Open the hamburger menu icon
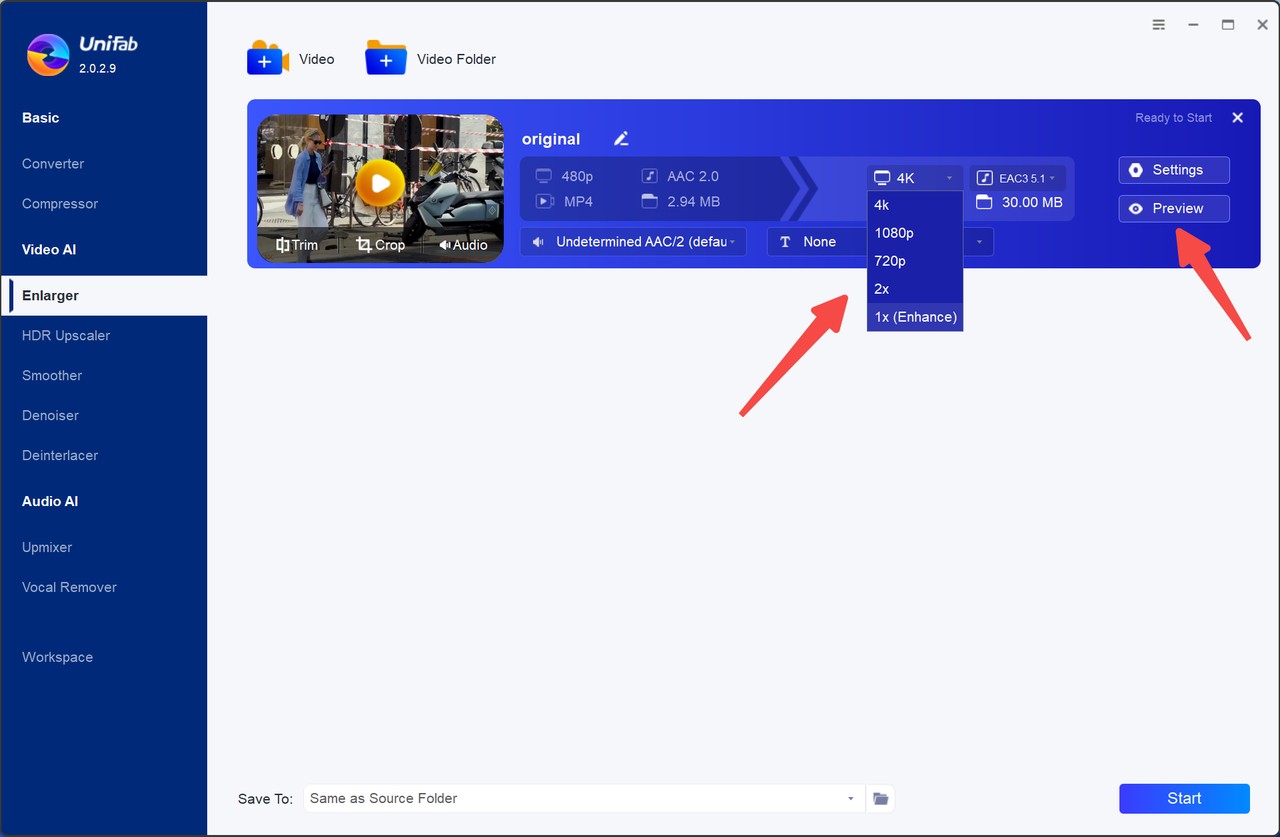The image size is (1280, 837). coord(1158,25)
